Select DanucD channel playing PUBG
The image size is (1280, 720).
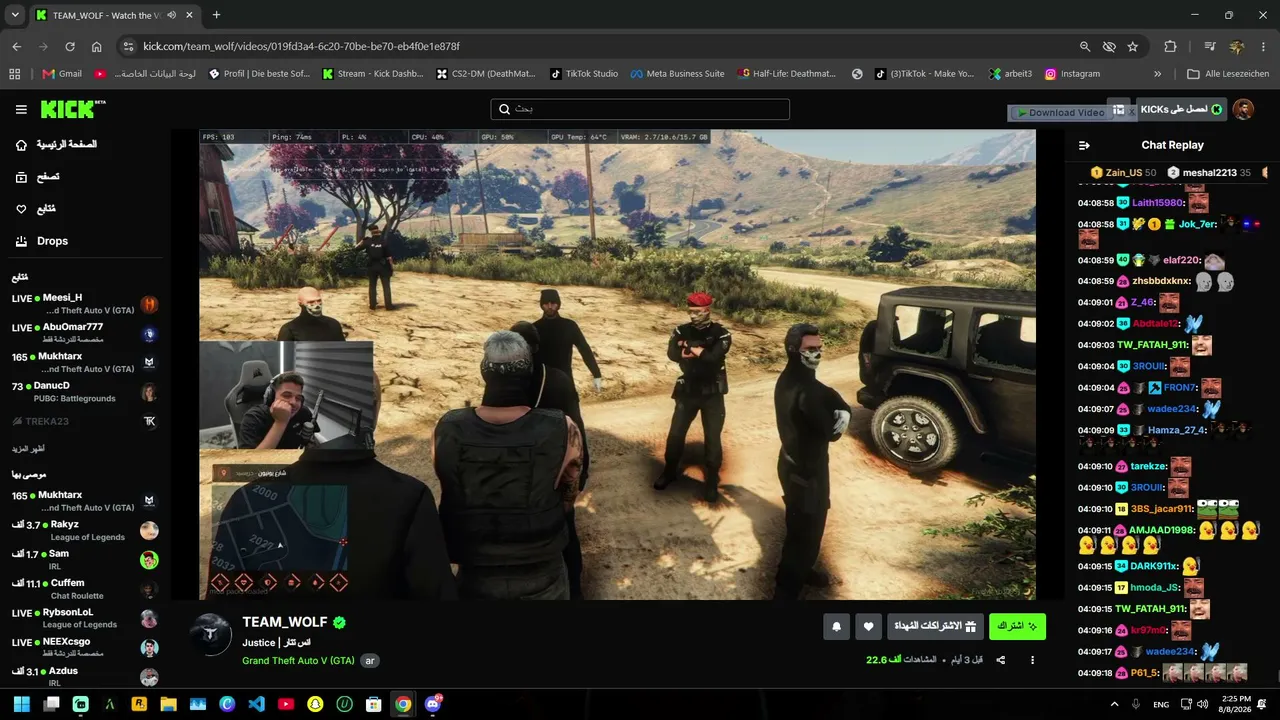click(x=85, y=392)
